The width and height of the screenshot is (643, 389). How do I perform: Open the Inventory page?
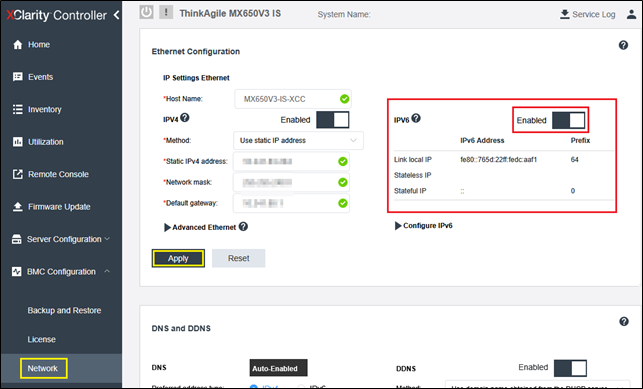[45, 109]
